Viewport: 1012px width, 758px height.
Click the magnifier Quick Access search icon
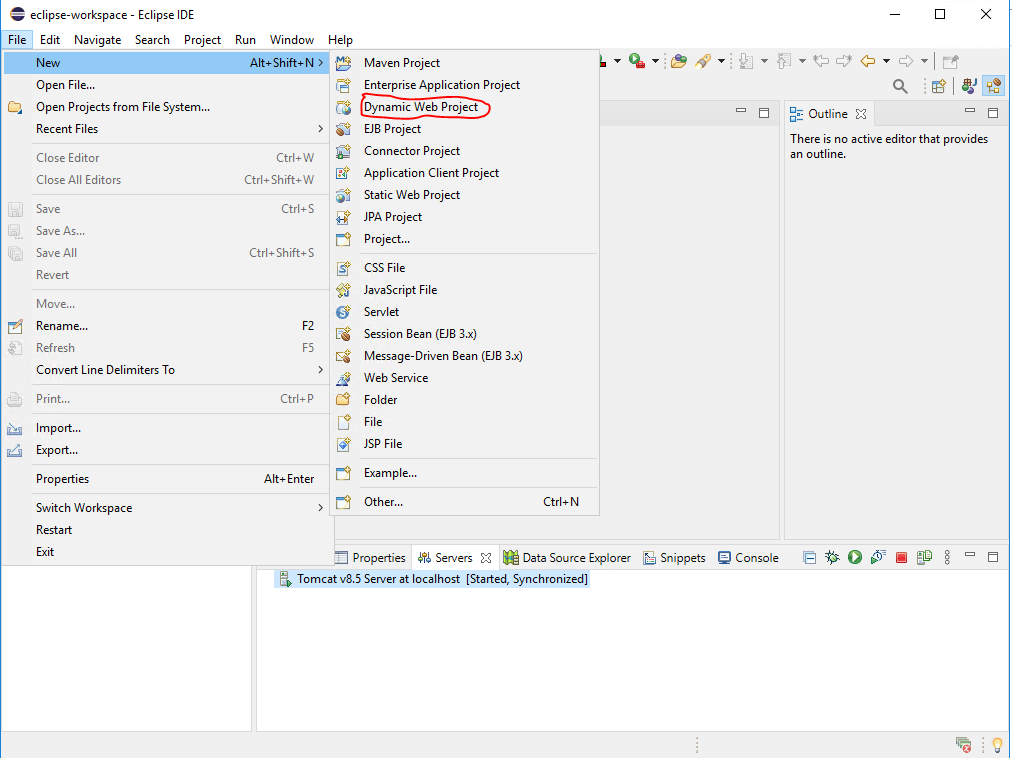click(900, 86)
